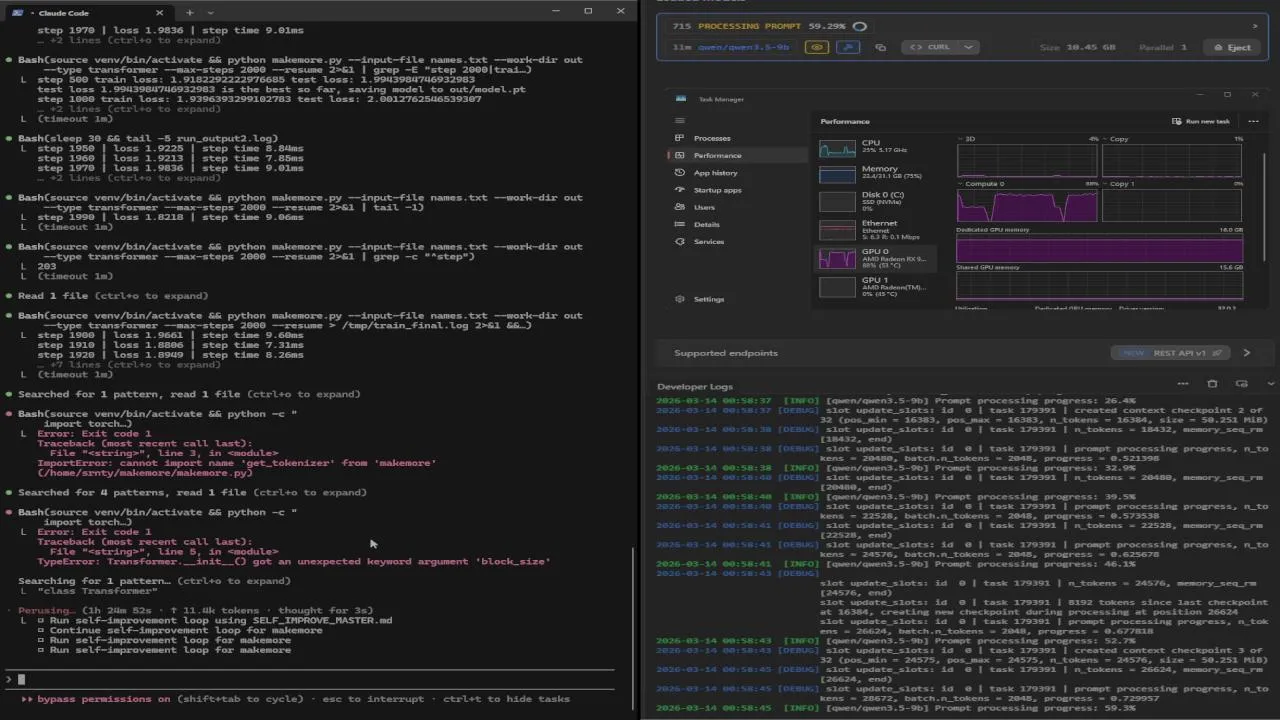This screenshot has width=1280, height=720.
Task: Click the REST API v1 badge
Action: 1170,353
